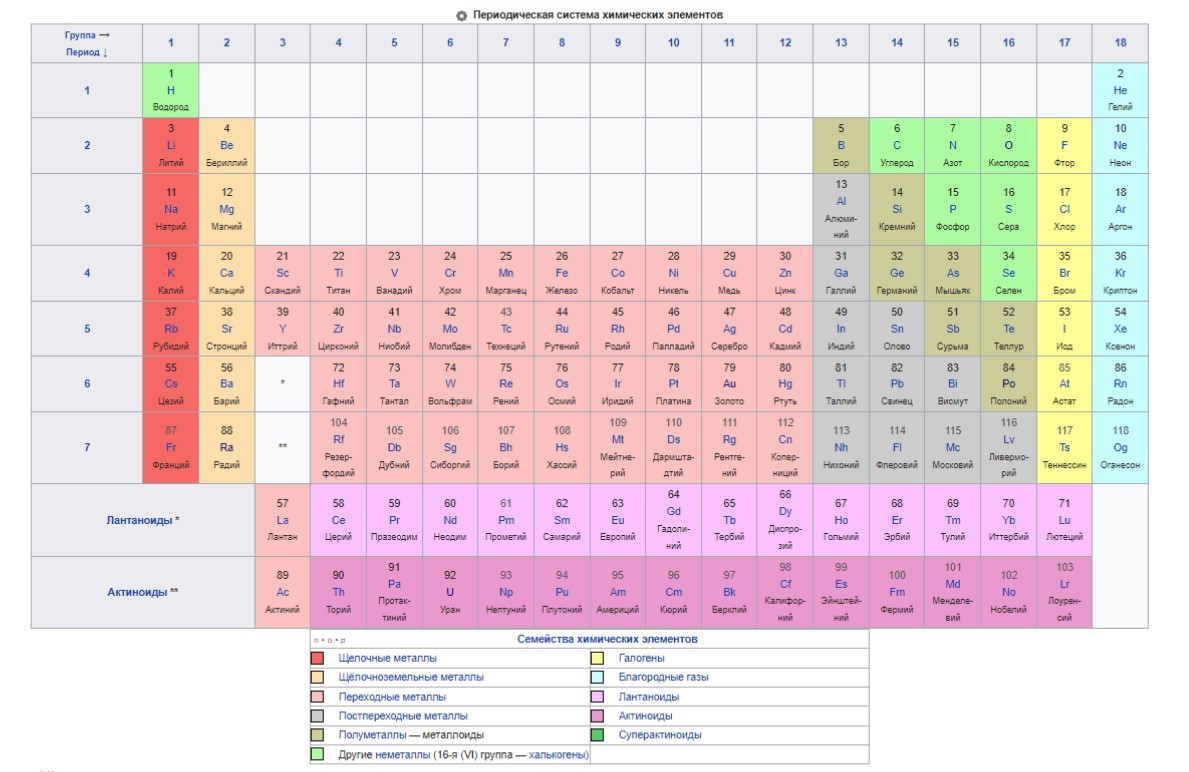Select the Иод (I) element cell
The width and height of the screenshot is (1189, 772).
1065,328
